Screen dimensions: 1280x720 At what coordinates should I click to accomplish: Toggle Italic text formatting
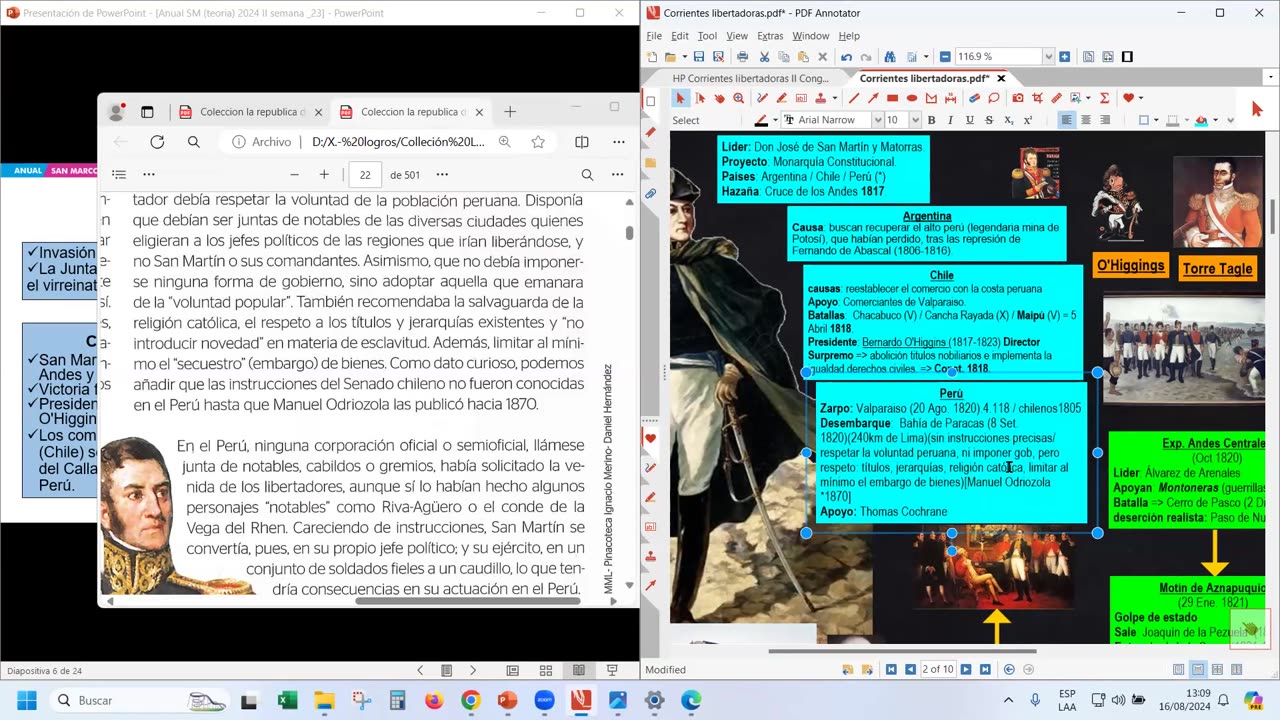pos(950,120)
